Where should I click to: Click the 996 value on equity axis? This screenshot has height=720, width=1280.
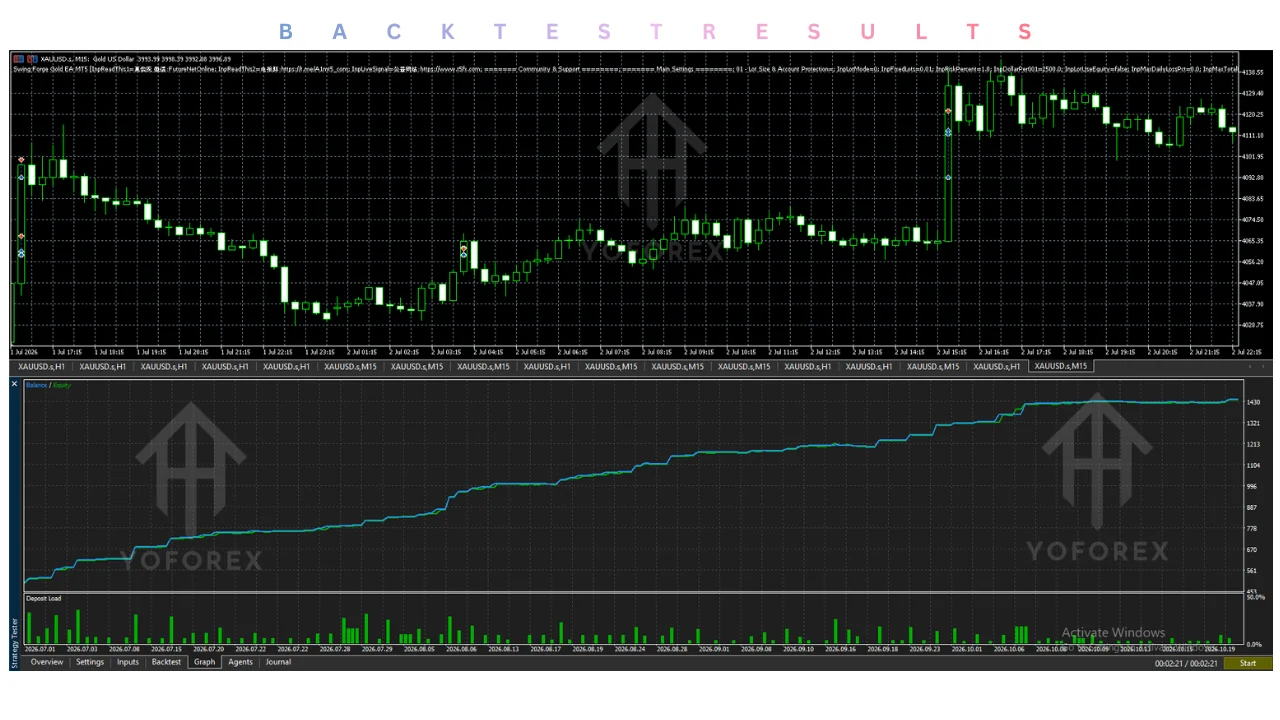1252,487
